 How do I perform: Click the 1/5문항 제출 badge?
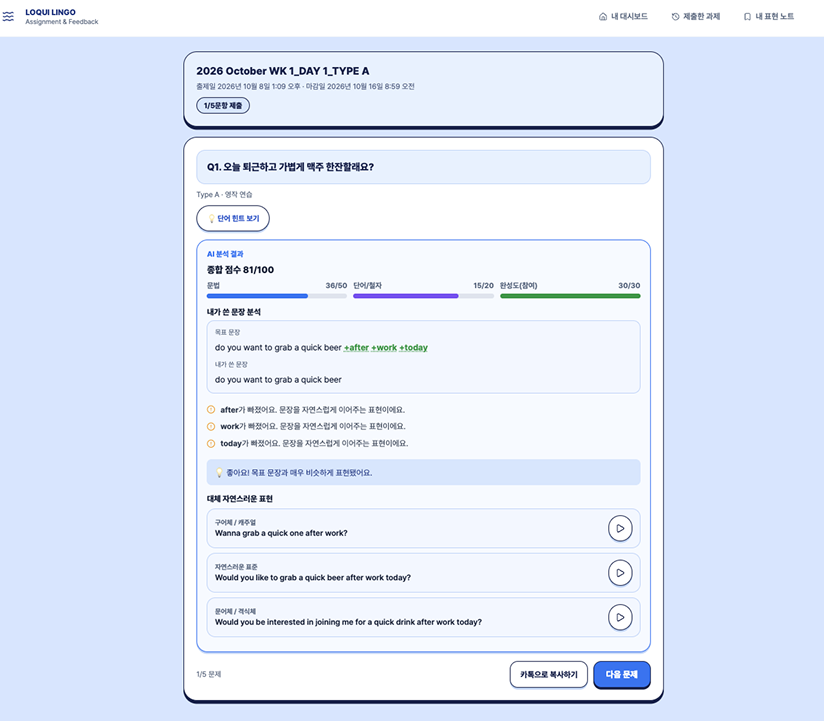click(x=223, y=106)
